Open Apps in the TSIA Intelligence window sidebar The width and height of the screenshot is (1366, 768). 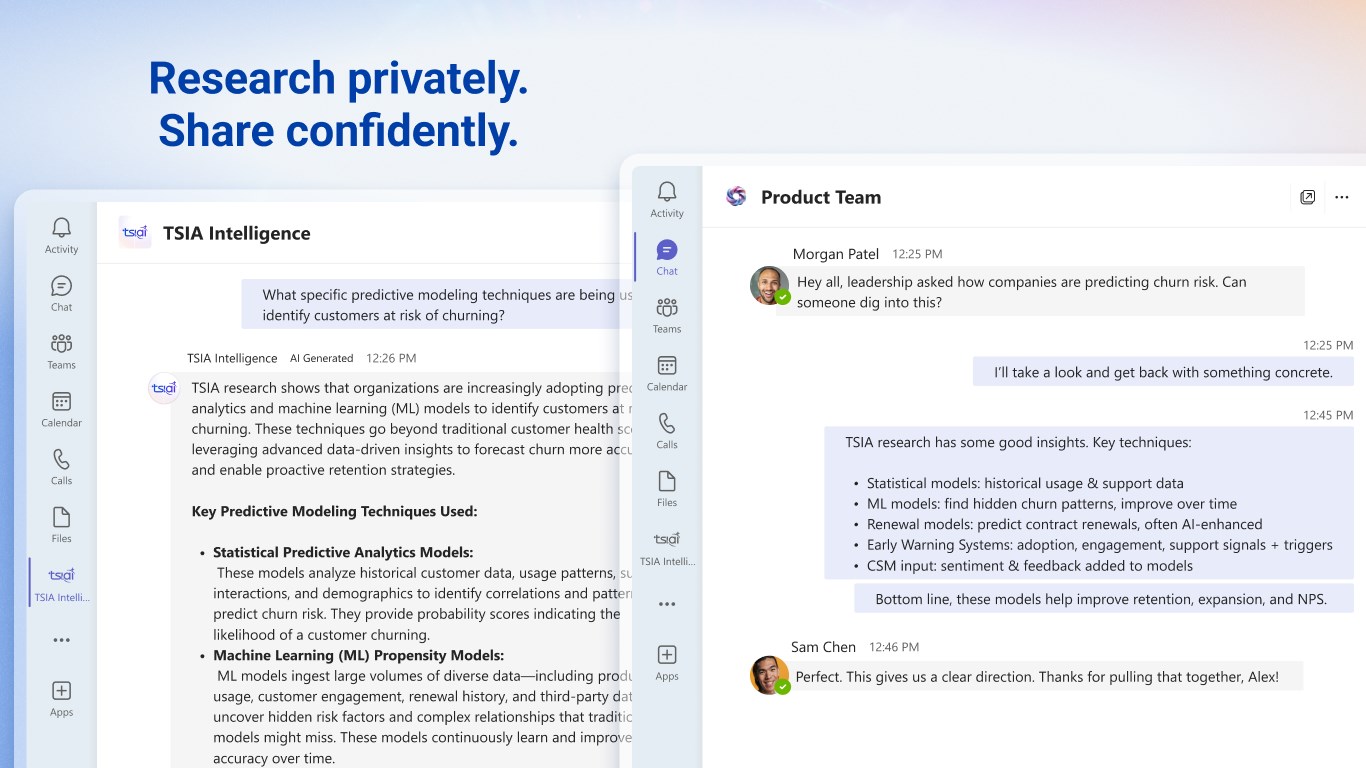tap(61, 698)
